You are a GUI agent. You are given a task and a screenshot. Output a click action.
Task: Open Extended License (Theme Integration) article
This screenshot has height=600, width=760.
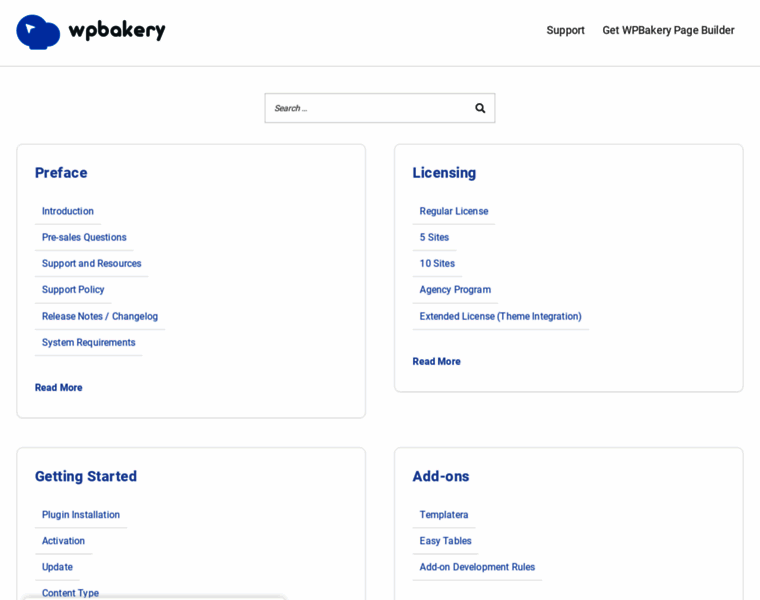[x=501, y=316]
